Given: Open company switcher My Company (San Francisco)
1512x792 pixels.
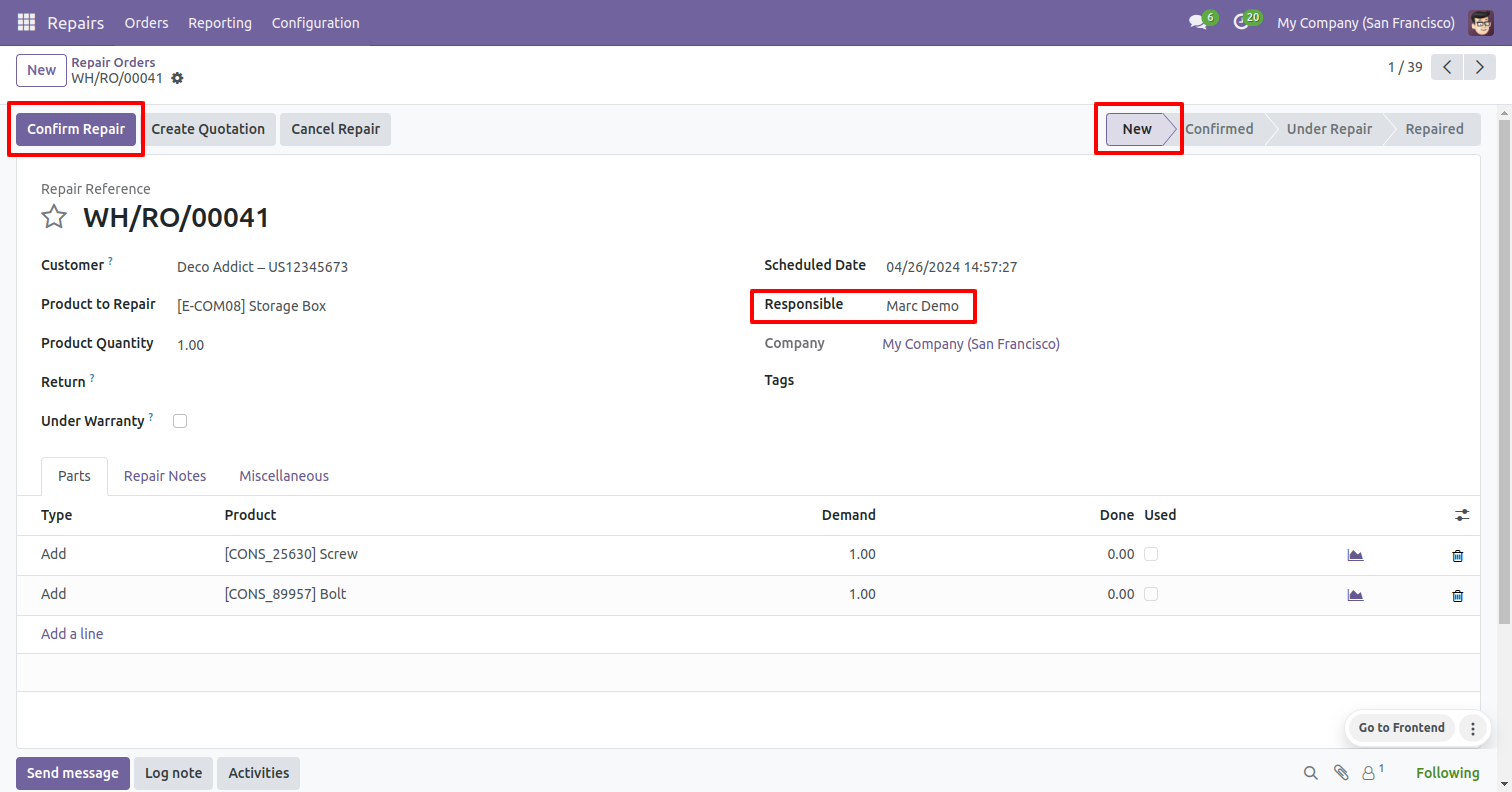Looking at the screenshot, I should [x=1365, y=22].
